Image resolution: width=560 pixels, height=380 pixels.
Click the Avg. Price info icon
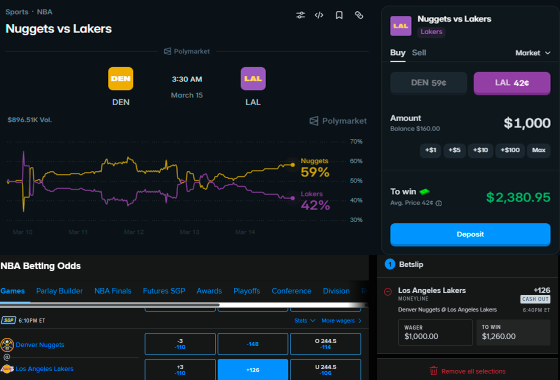pyautogui.click(x=439, y=203)
